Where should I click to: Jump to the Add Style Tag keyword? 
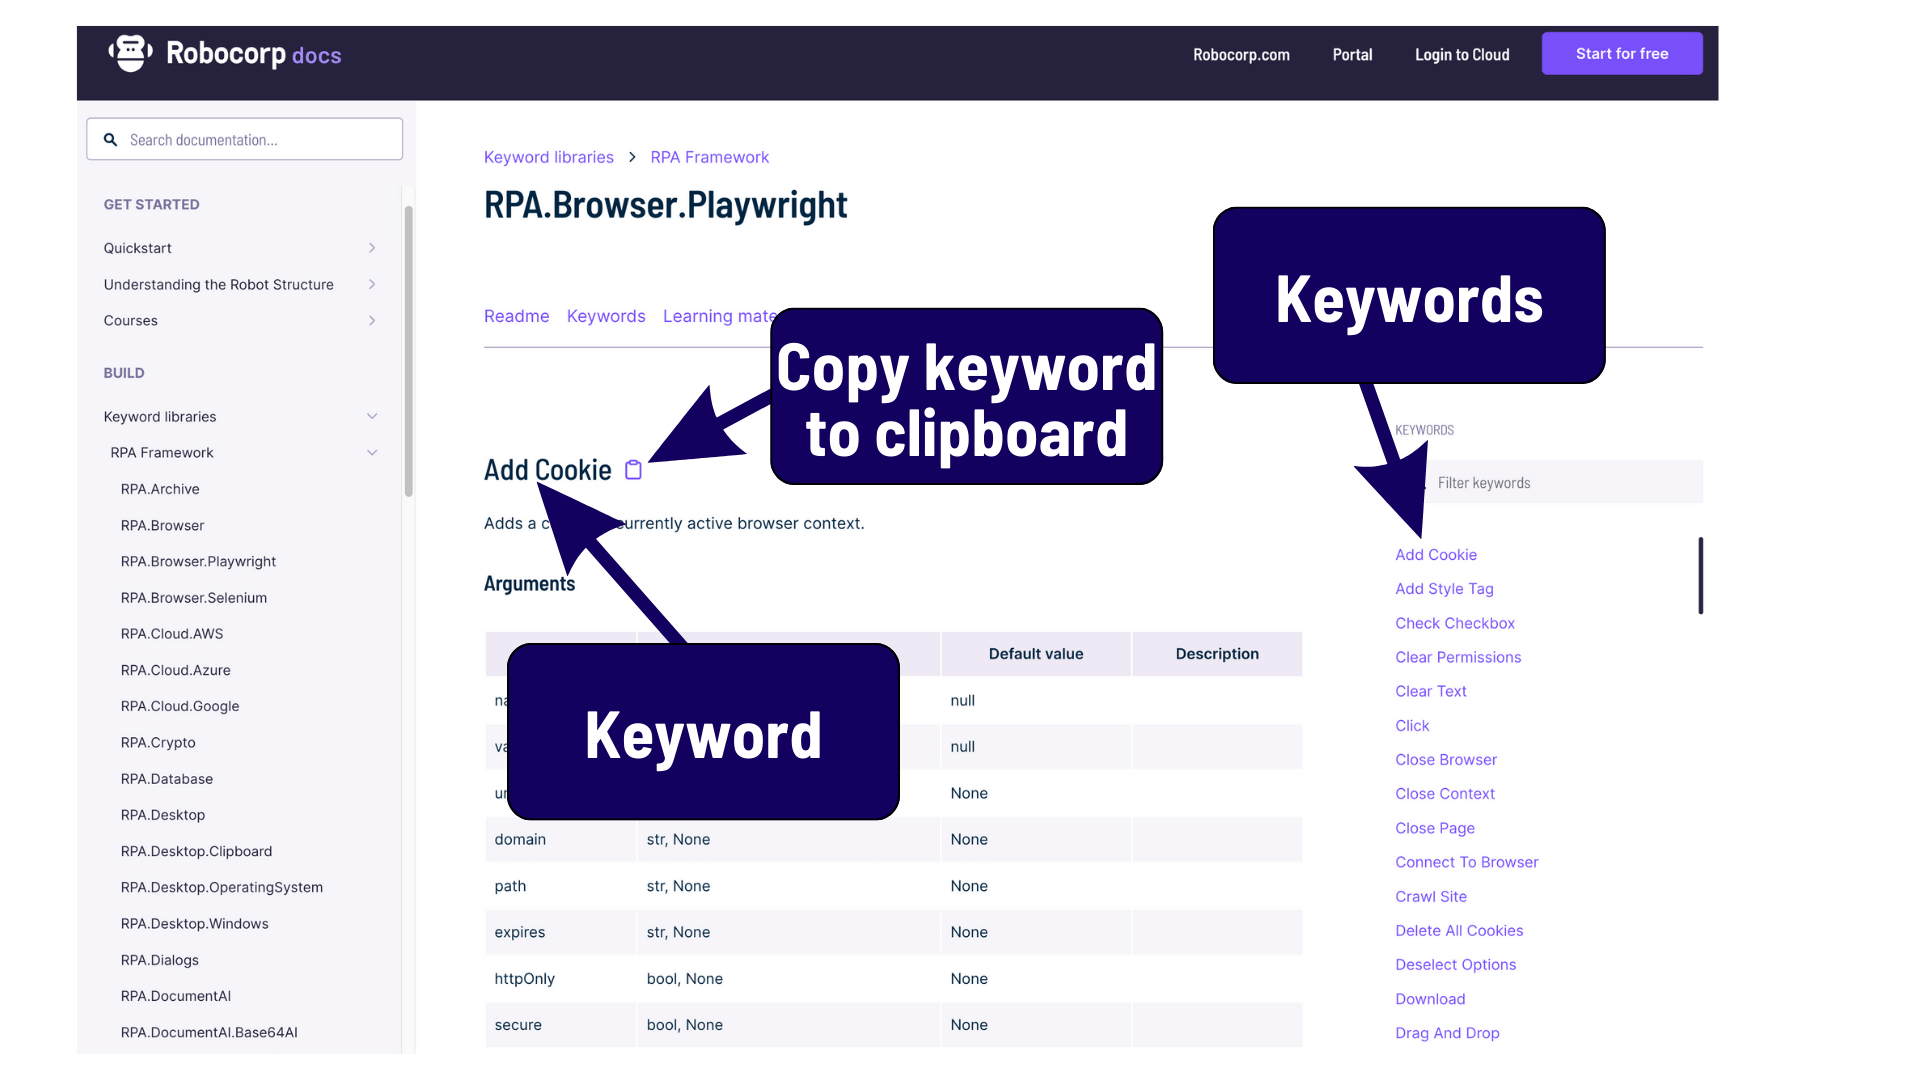click(x=1444, y=589)
